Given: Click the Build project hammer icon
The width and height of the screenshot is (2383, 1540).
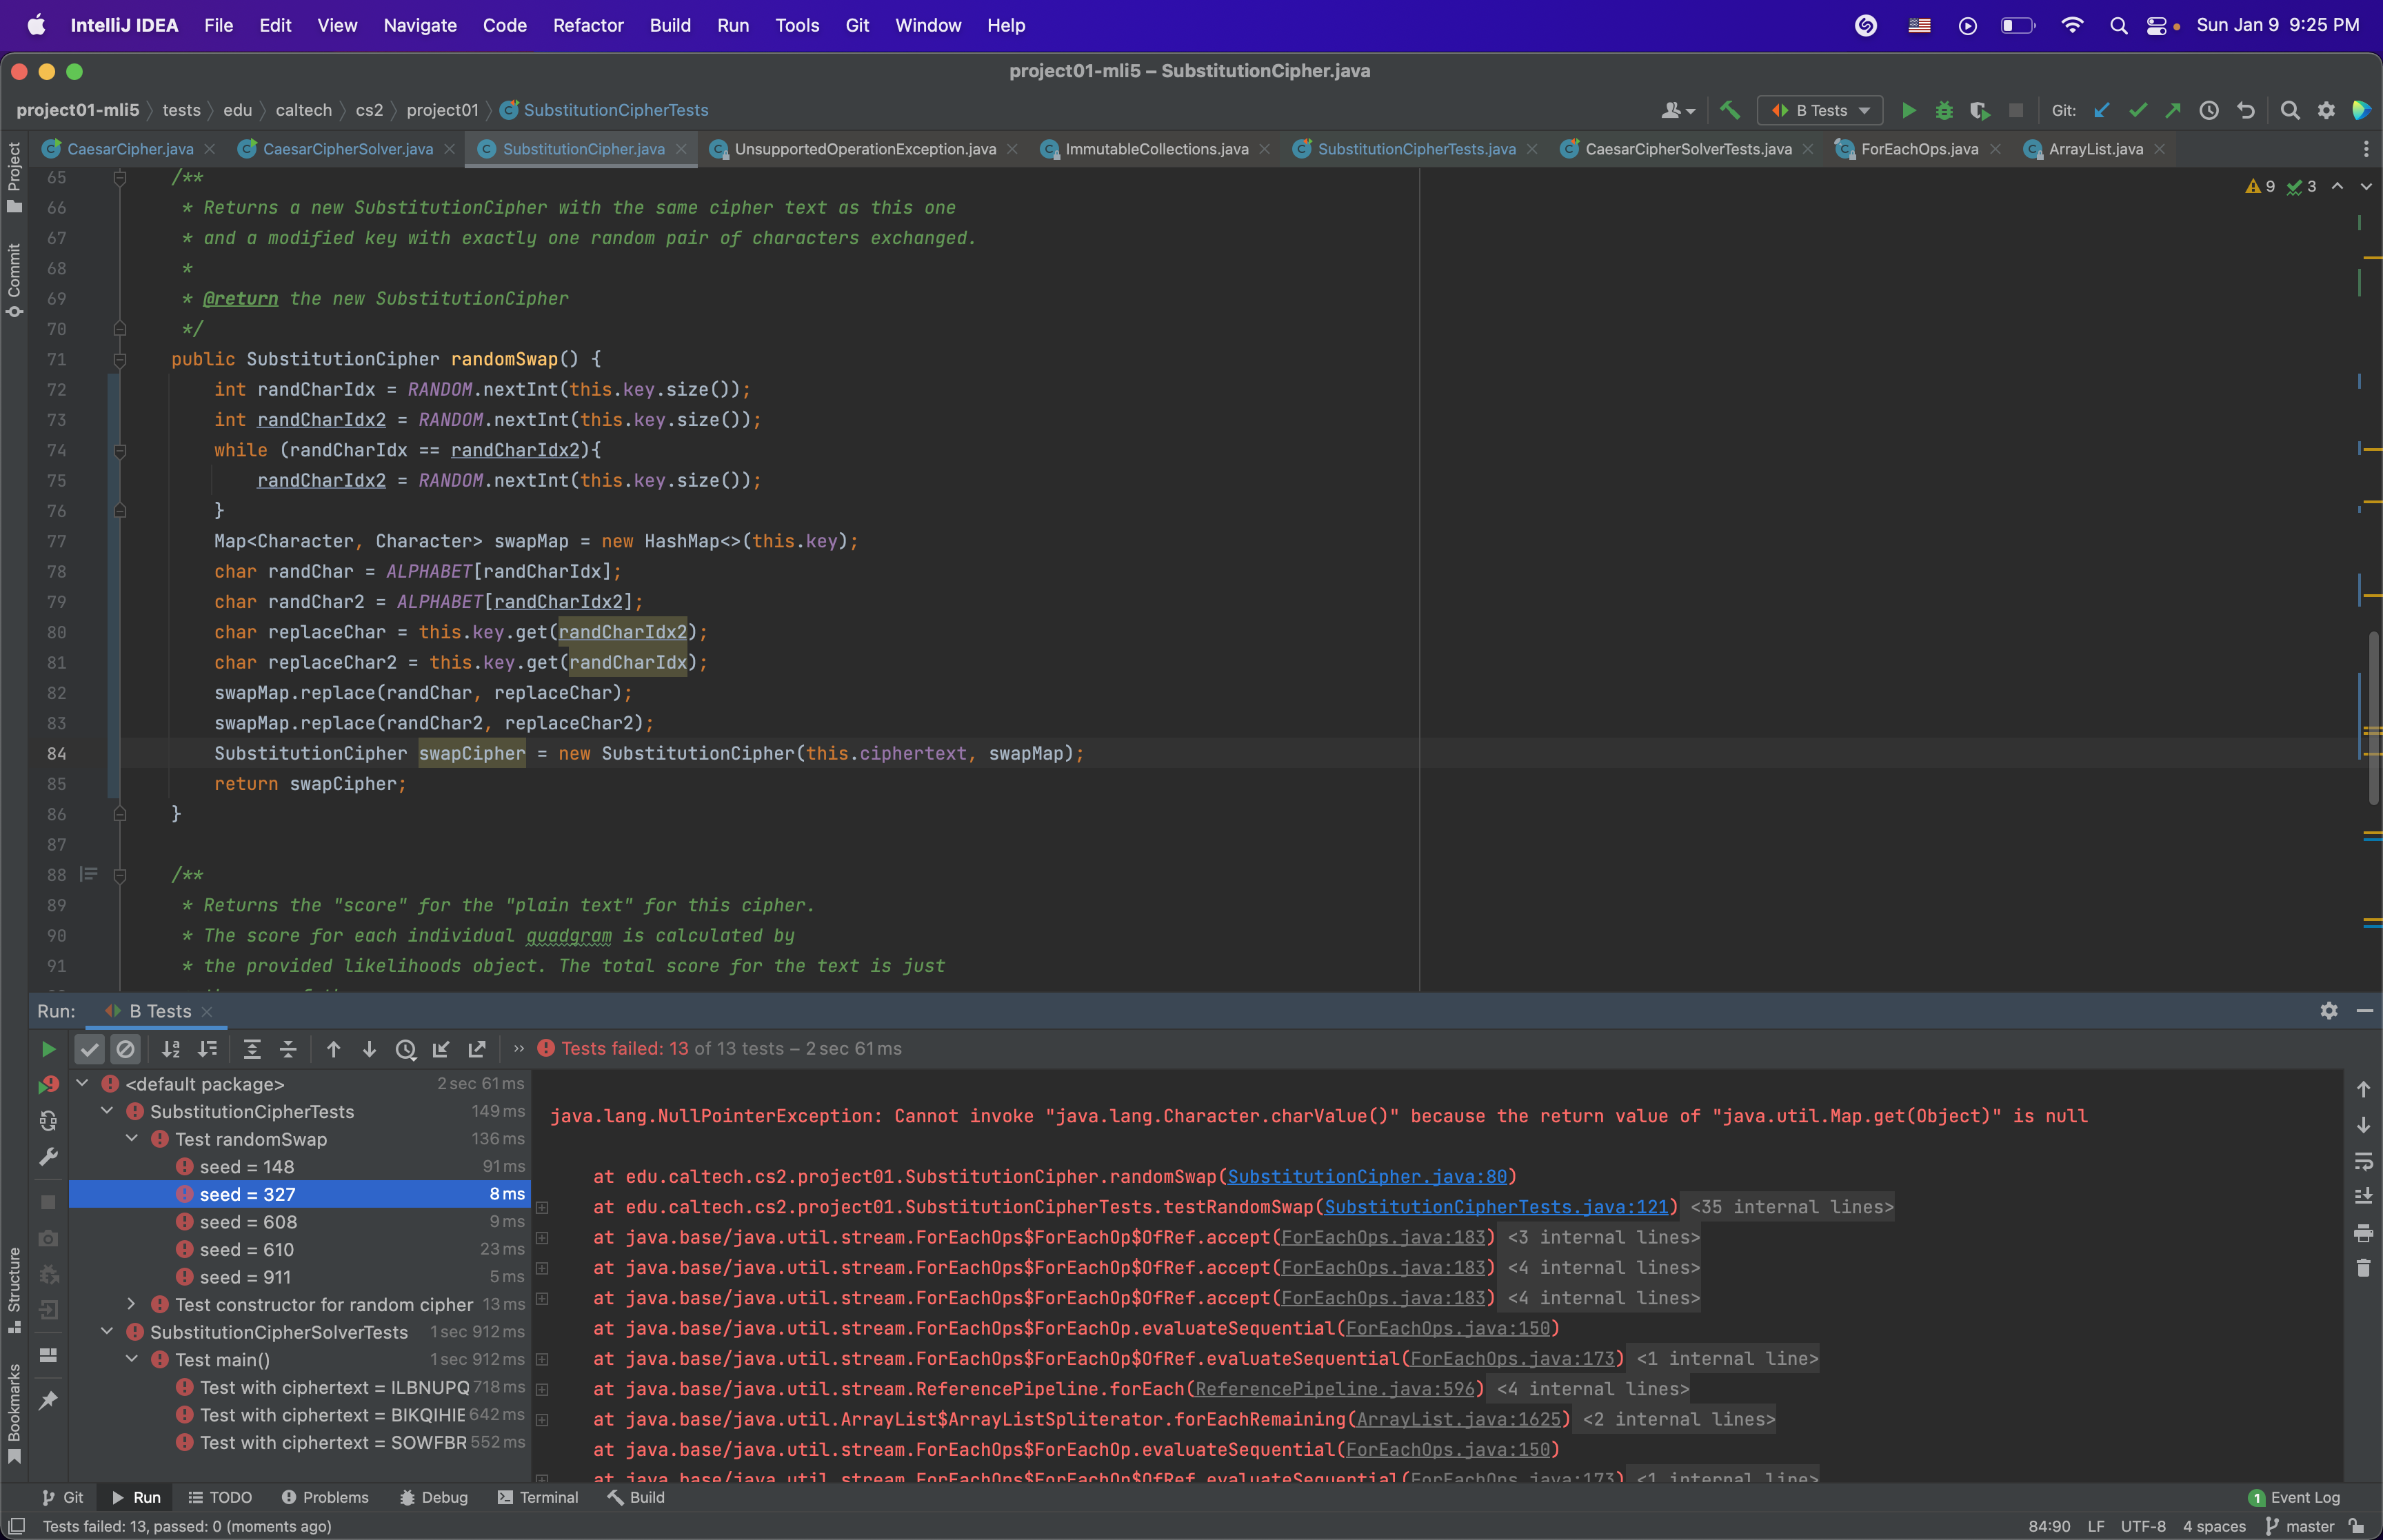Looking at the screenshot, I should [1729, 110].
